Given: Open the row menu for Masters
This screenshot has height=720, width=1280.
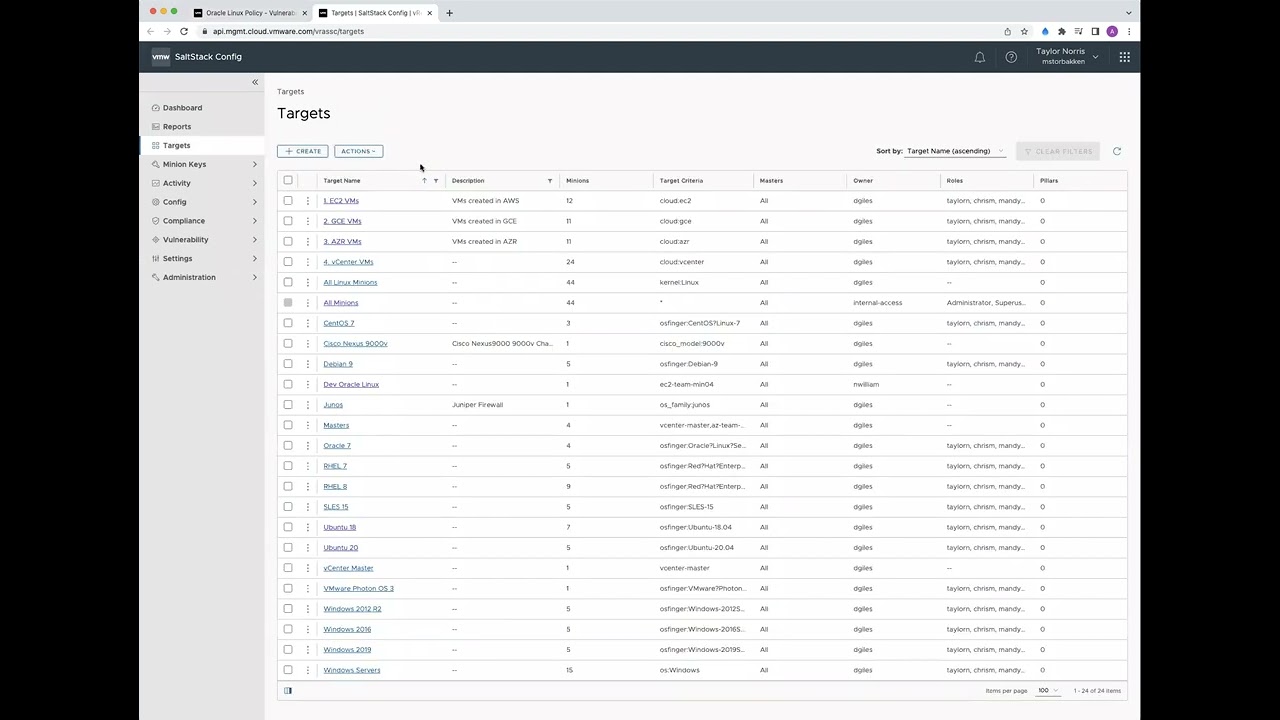Looking at the screenshot, I should (x=308, y=425).
